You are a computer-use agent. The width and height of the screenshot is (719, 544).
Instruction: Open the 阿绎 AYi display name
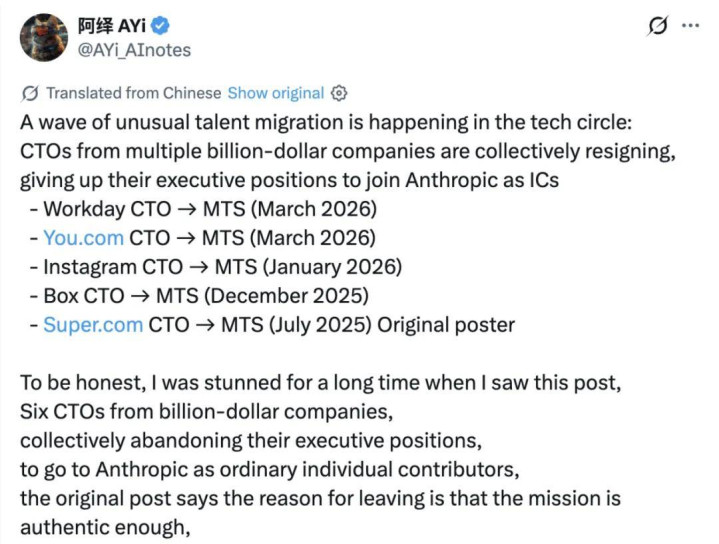click(x=112, y=26)
